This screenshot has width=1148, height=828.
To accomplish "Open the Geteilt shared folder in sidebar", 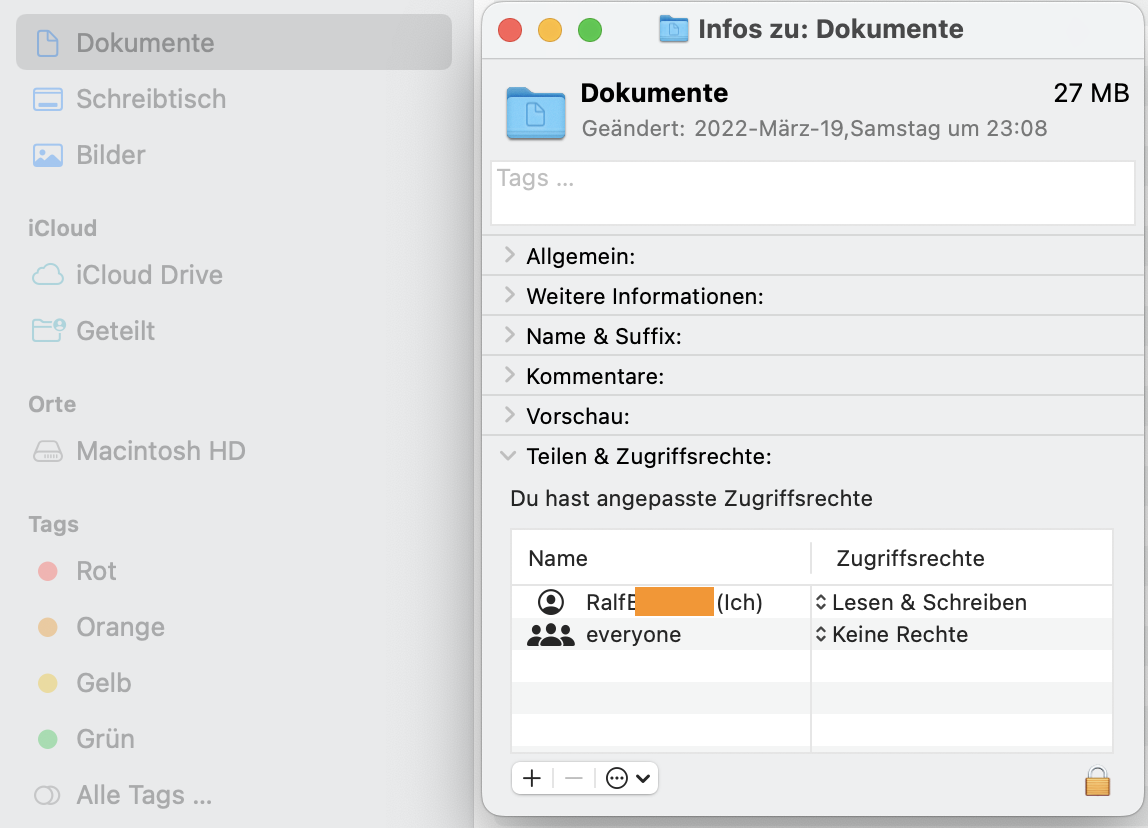I will 115,331.
